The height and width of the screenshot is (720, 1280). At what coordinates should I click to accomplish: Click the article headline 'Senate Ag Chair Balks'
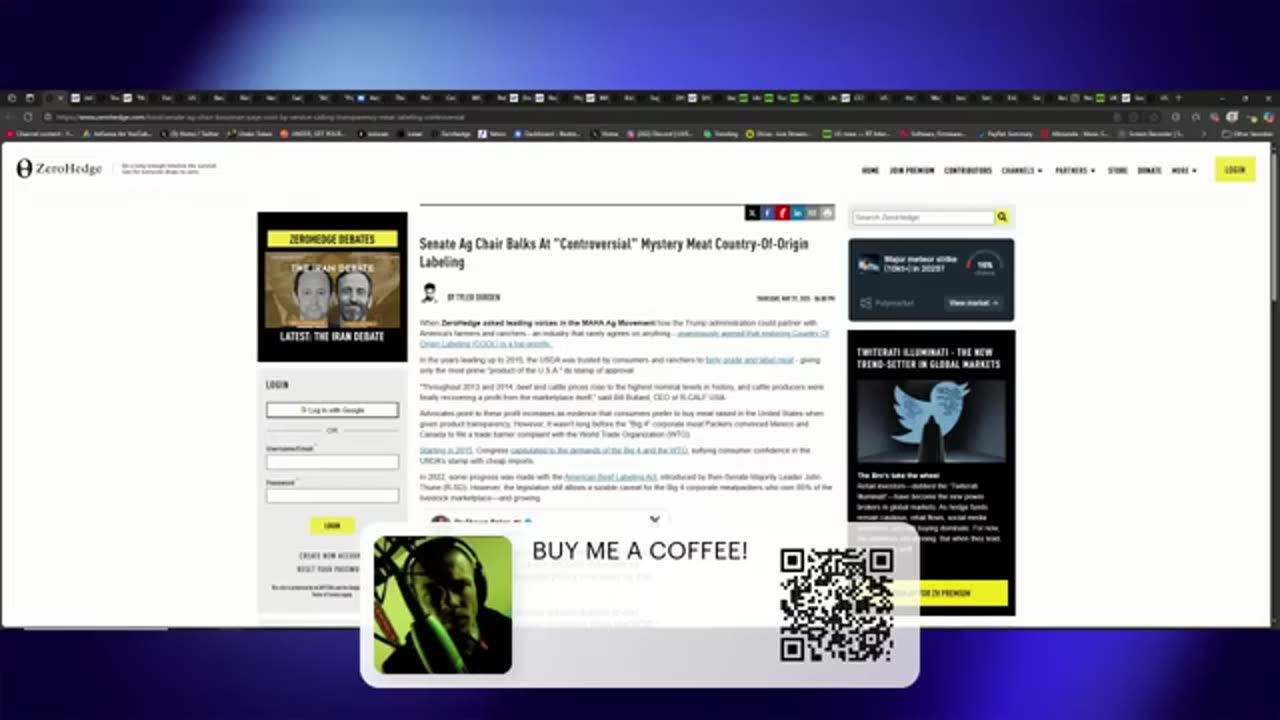coord(614,252)
